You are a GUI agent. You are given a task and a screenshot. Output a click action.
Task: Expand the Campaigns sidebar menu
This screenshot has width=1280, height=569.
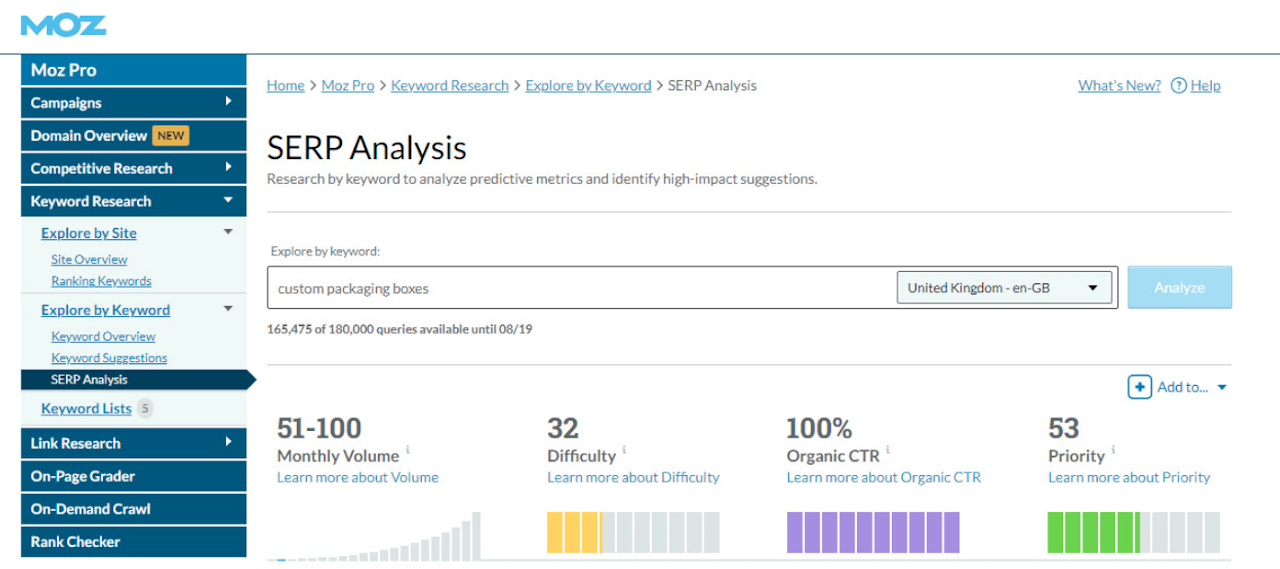228,102
